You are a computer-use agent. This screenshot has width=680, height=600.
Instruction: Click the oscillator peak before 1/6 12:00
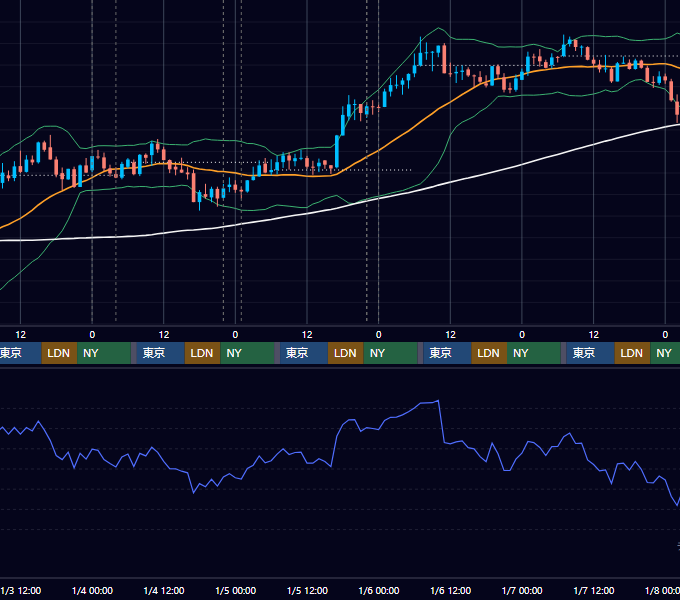pos(438,401)
